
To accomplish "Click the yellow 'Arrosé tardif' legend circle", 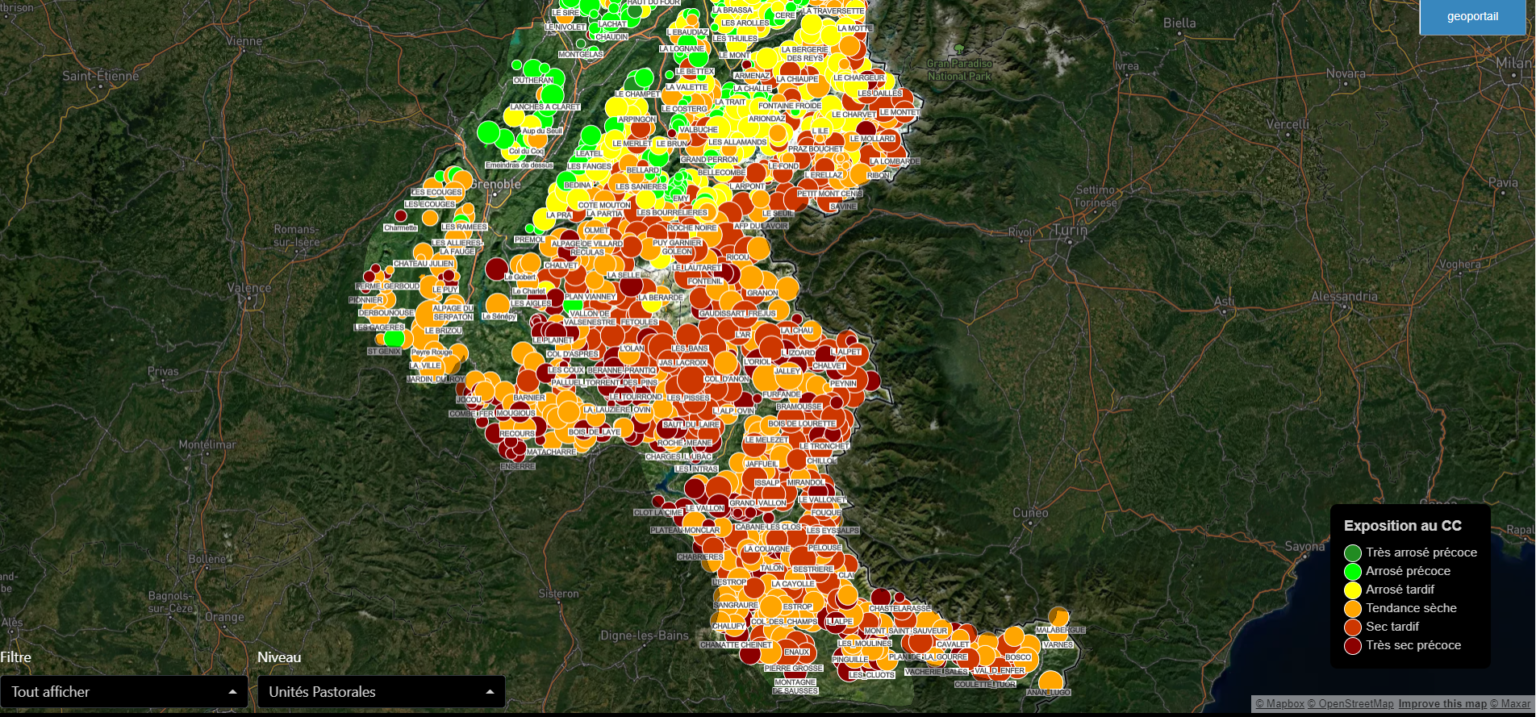I will tap(1353, 590).
